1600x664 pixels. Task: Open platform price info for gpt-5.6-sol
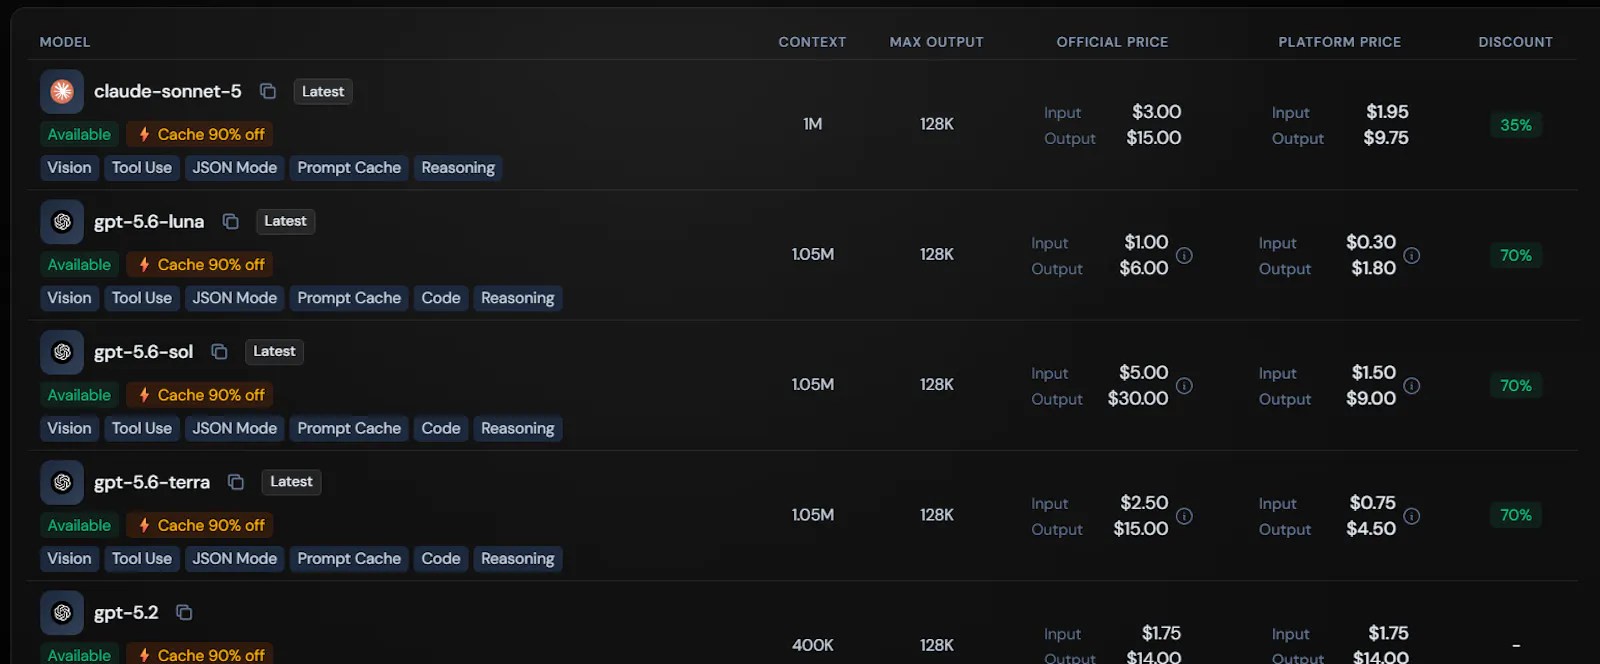1412,385
